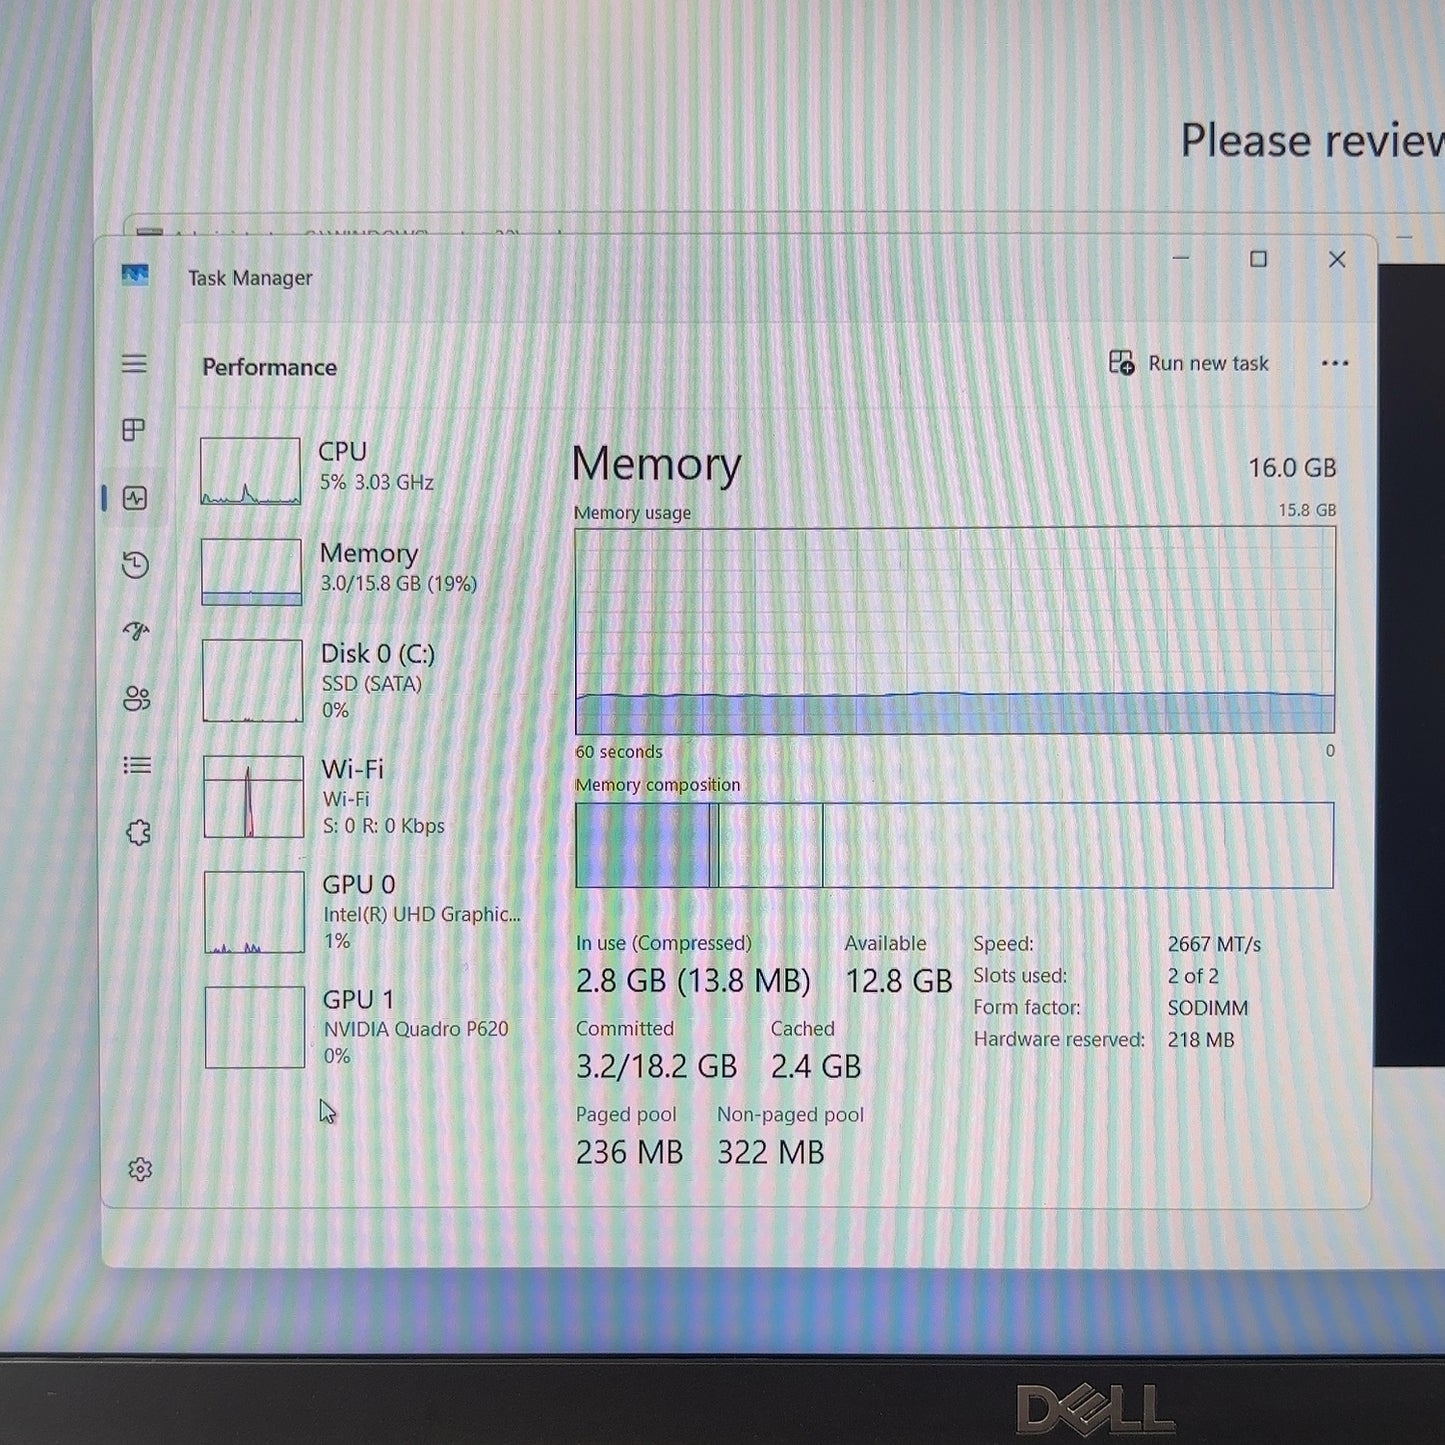Image resolution: width=1445 pixels, height=1445 pixels.
Task: Click the Memory usage graph
Action: click(x=955, y=631)
